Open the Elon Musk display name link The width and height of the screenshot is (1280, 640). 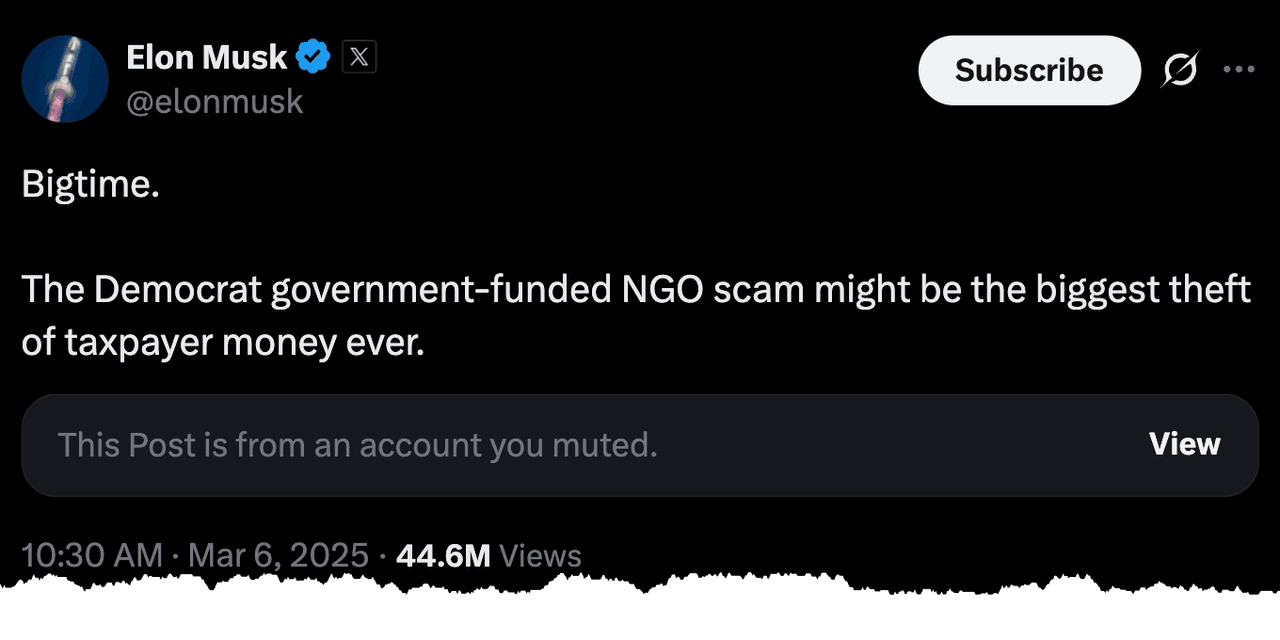coord(207,58)
